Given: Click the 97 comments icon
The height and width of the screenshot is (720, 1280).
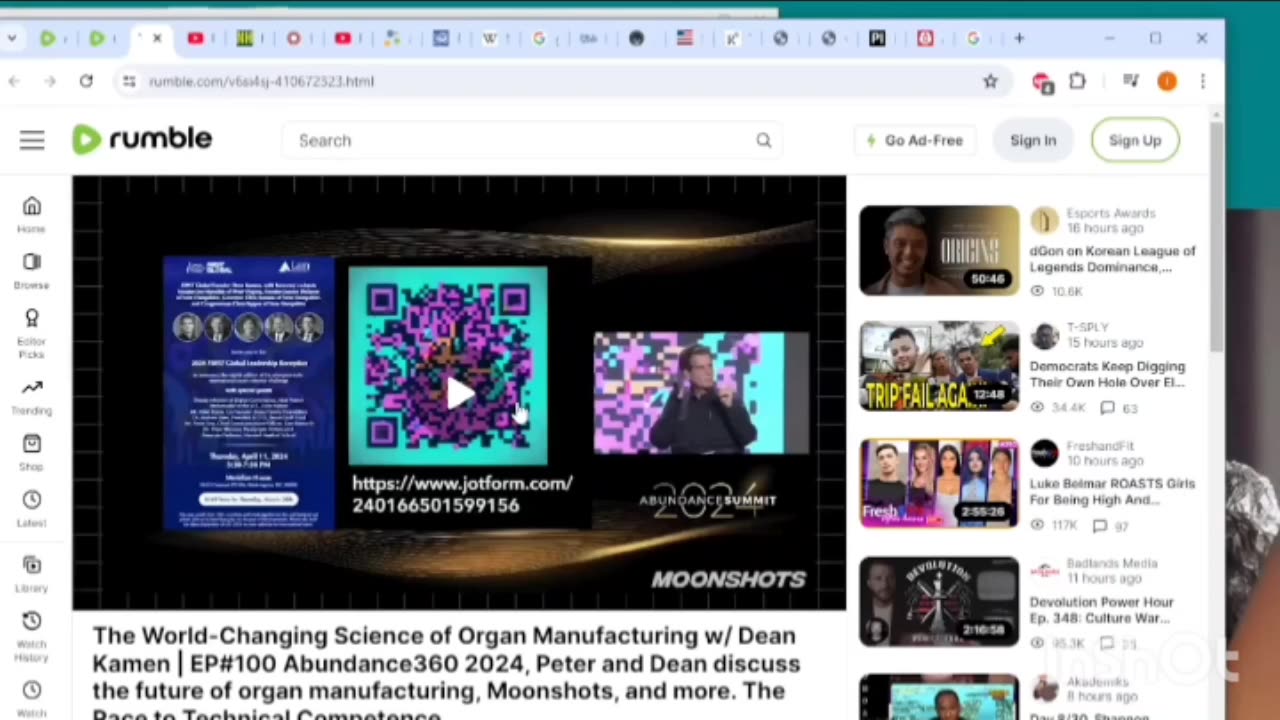Looking at the screenshot, I should pos(1100,525).
